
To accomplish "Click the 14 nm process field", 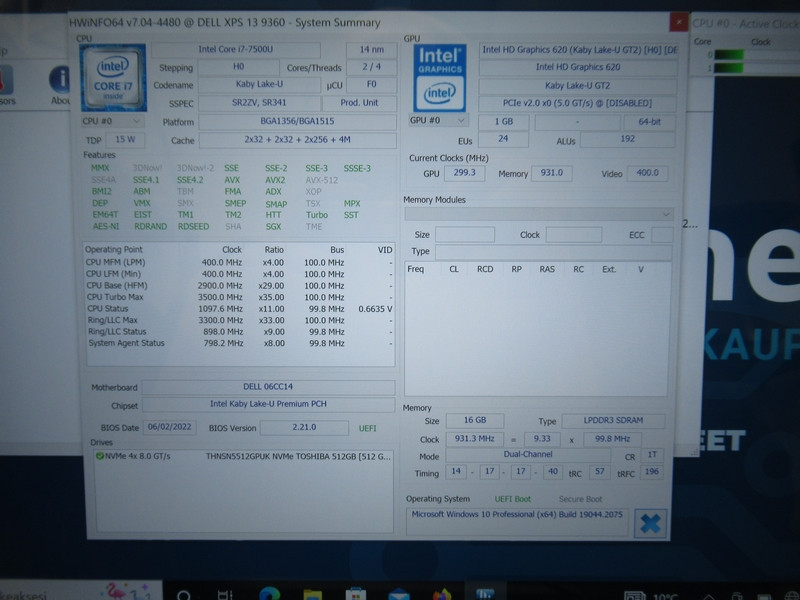I will [x=371, y=49].
